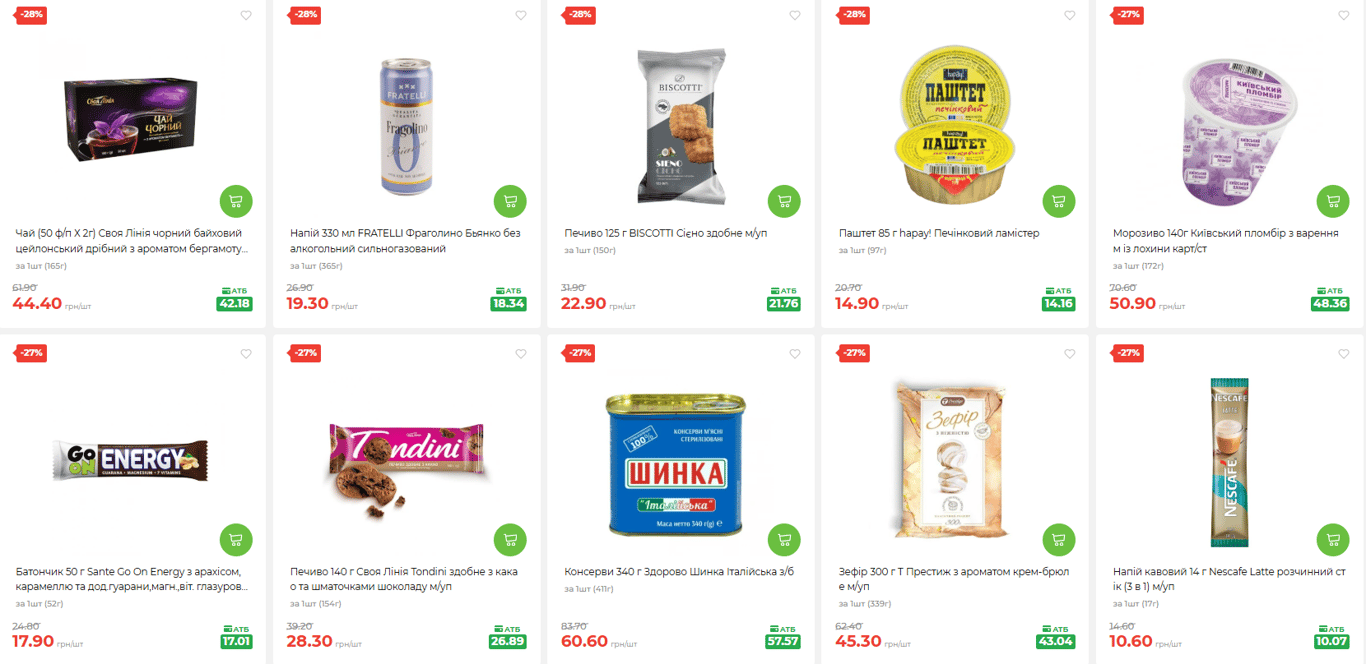Toggle the wishlist heart on the Tondini cookies

click(x=521, y=354)
